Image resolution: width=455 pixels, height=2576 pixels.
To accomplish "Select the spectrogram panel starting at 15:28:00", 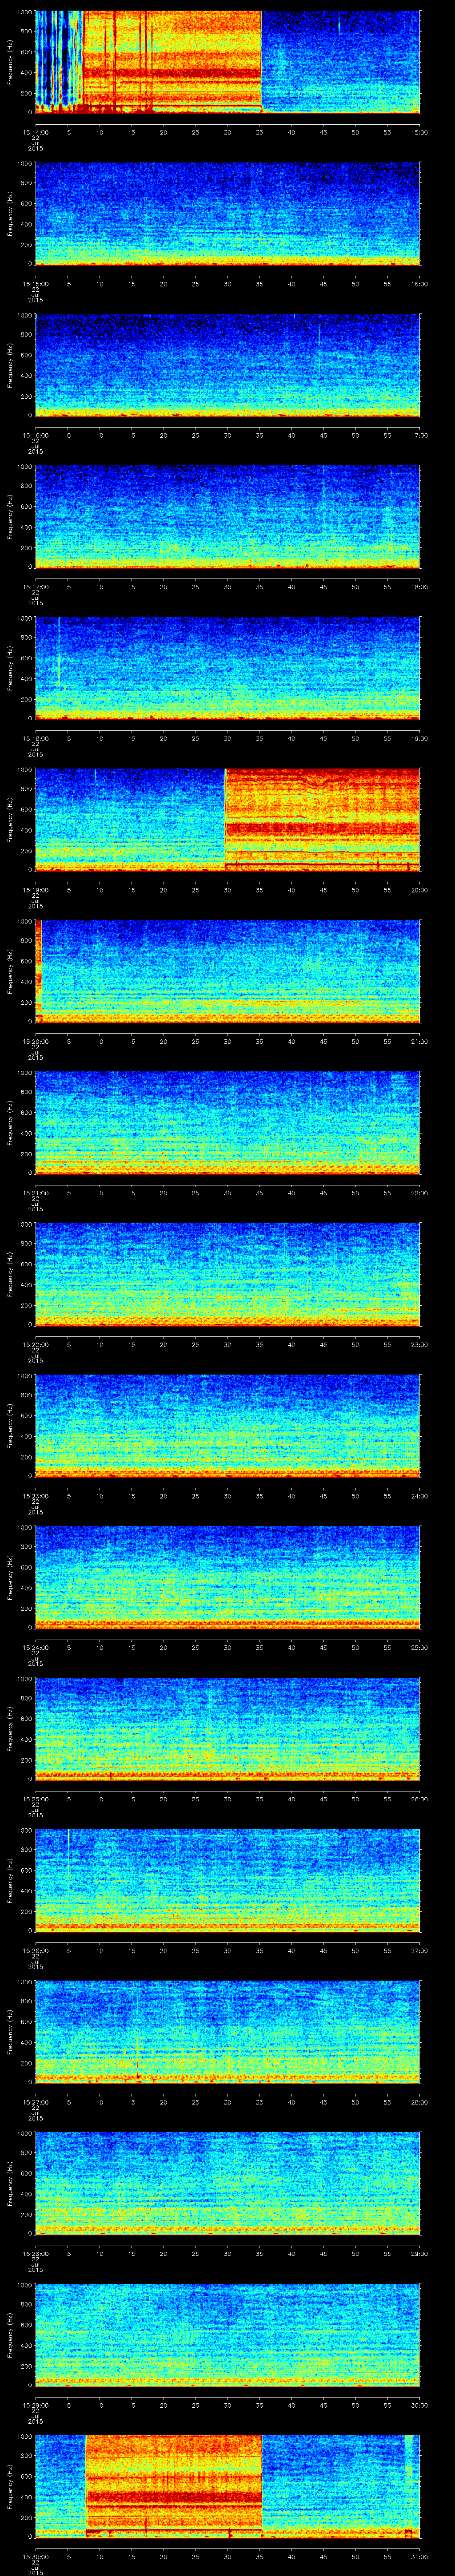I will (228, 2182).
